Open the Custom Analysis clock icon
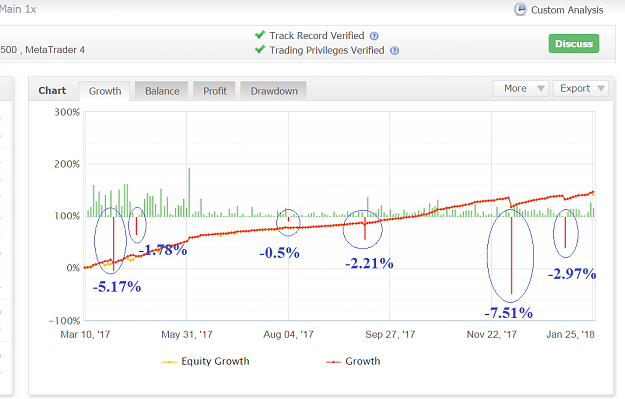Image resolution: width=625 pixels, height=399 pixels. pos(520,9)
